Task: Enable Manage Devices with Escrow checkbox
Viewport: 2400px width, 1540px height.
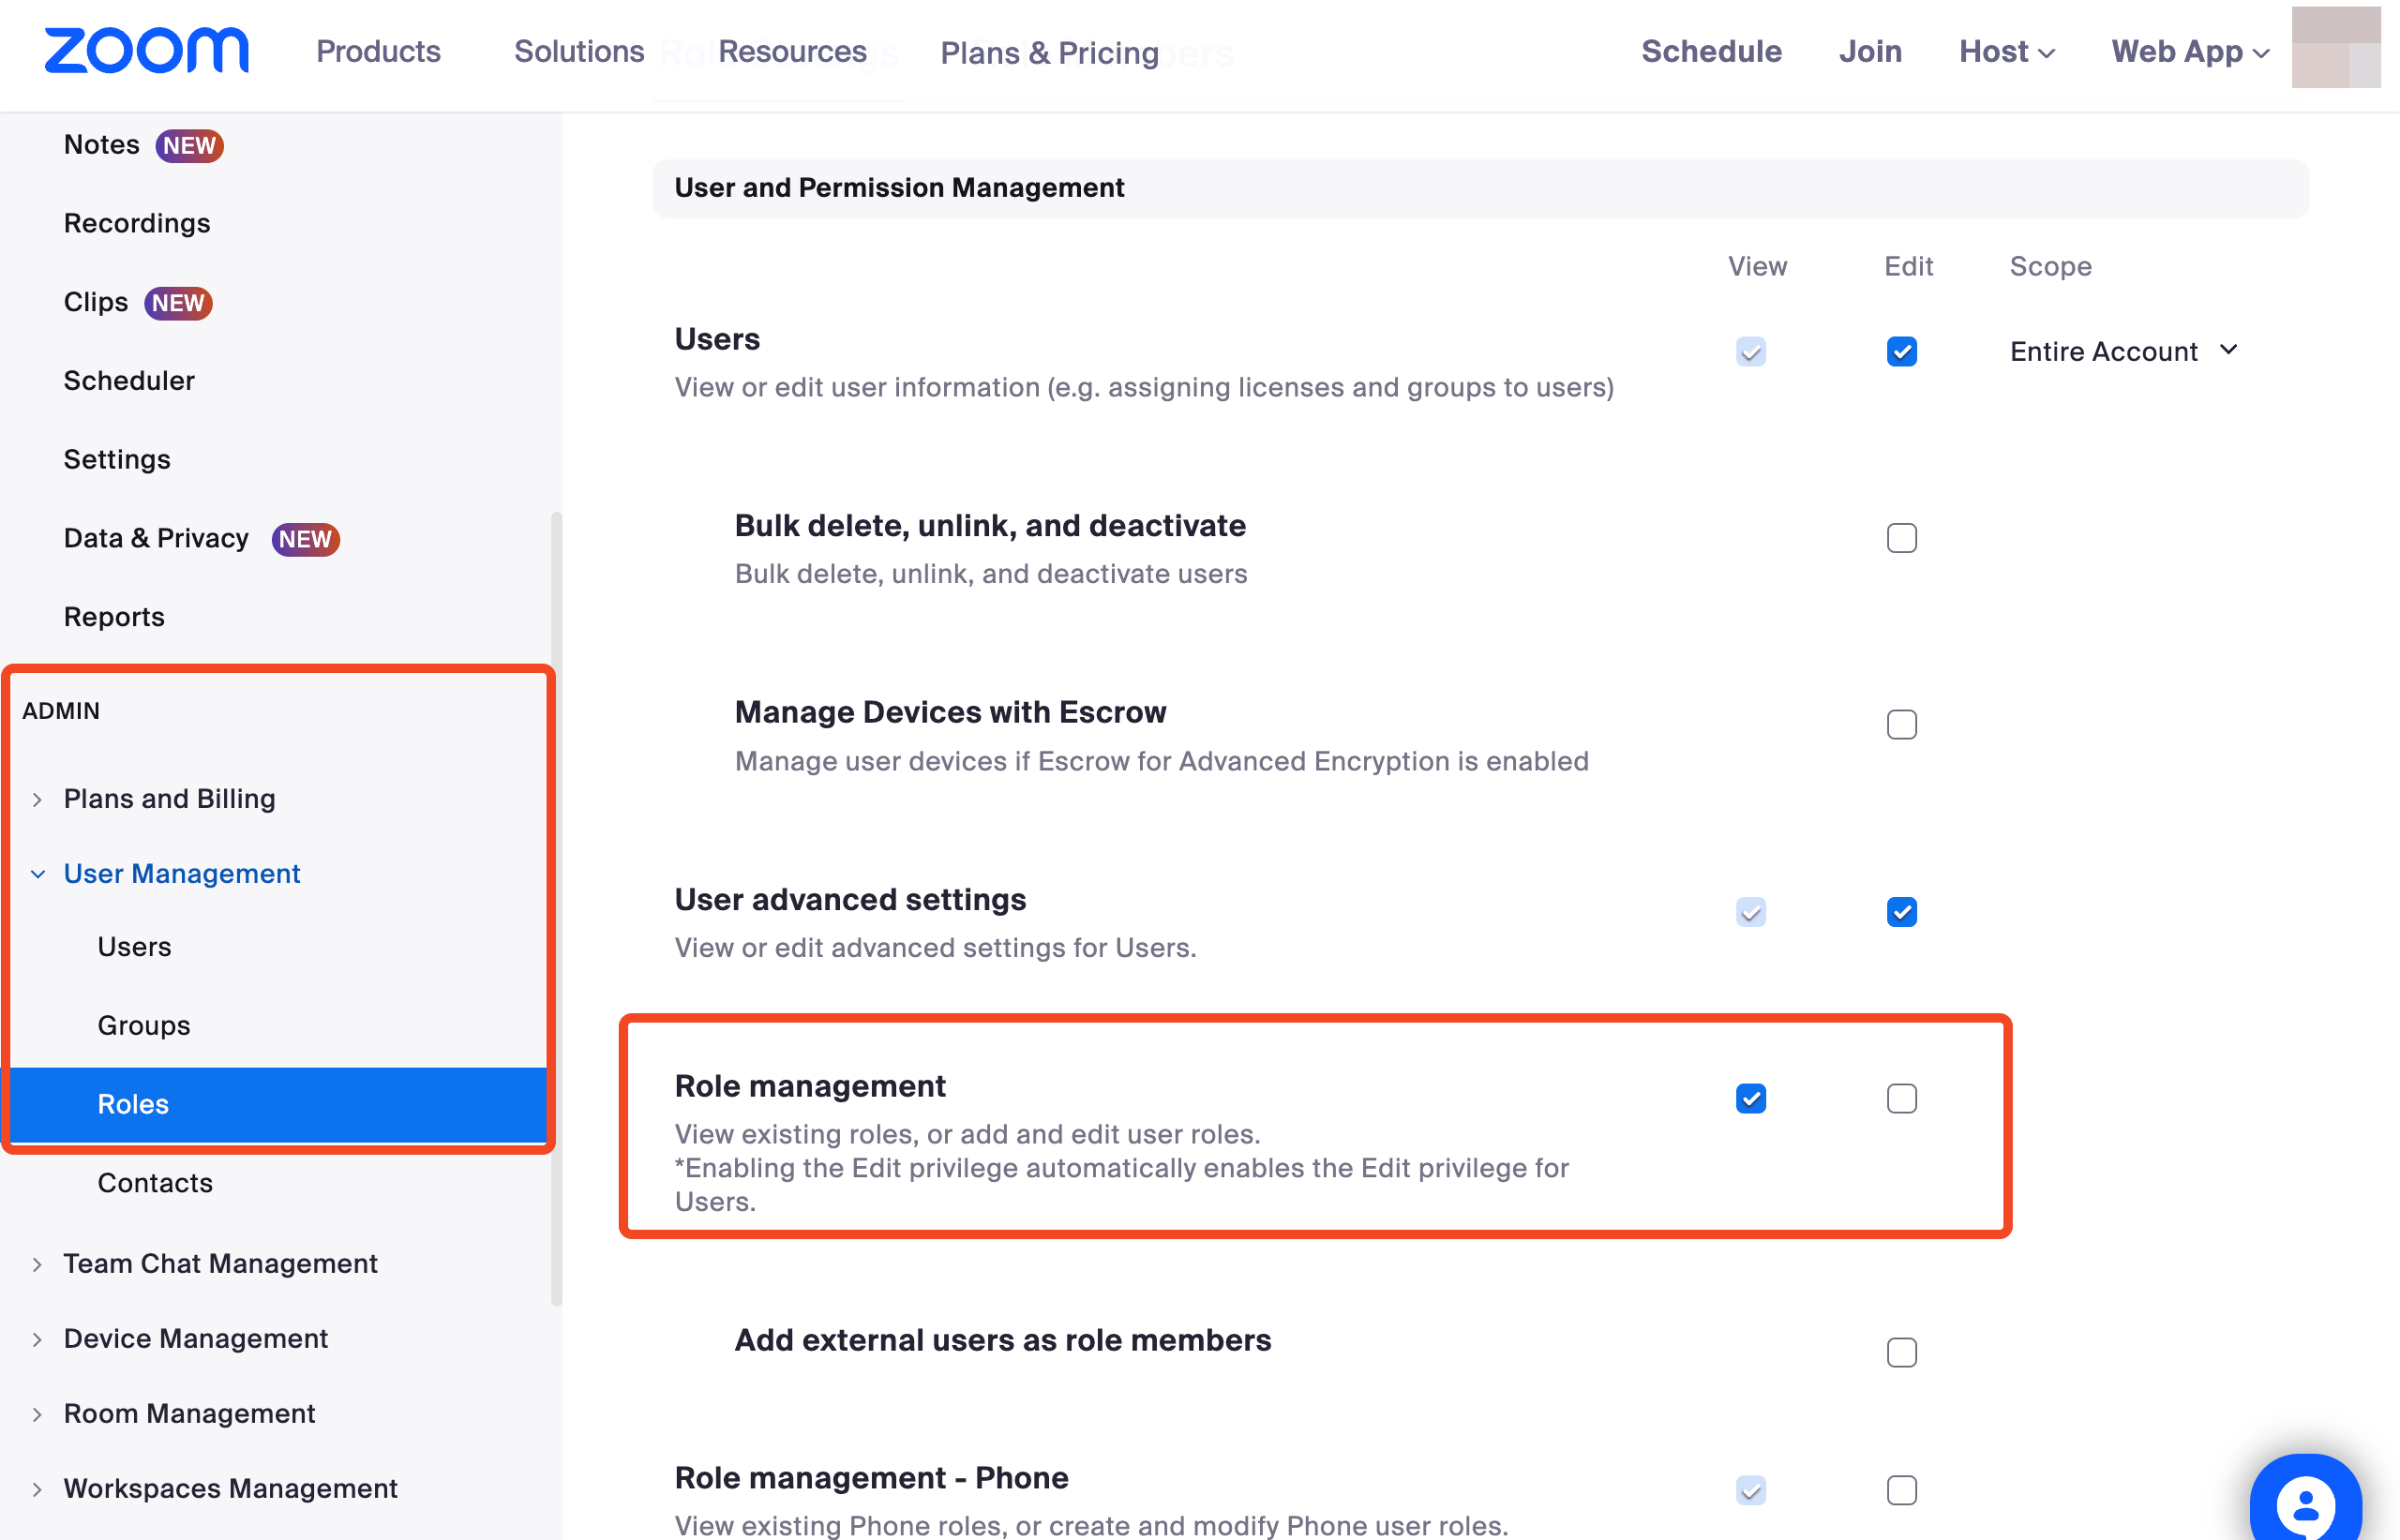Action: (x=1902, y=725)
